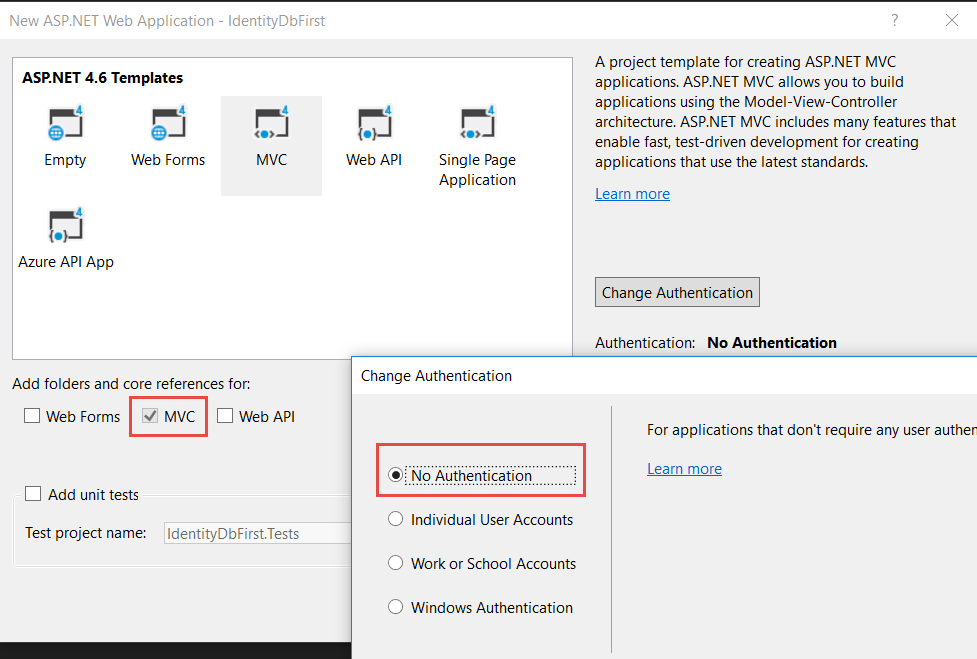Click 'Add folders and core references for:' label

pyautogui.click(x=131, y=384)
